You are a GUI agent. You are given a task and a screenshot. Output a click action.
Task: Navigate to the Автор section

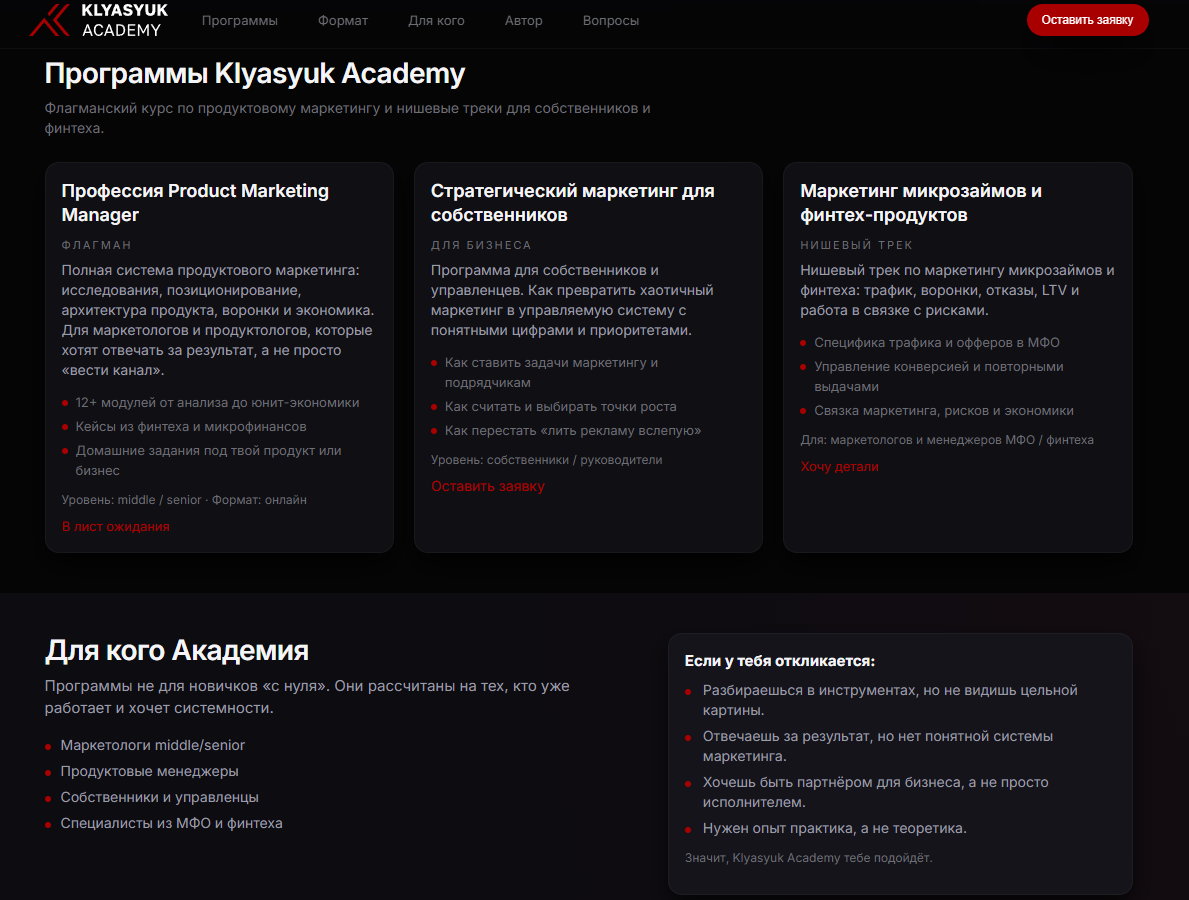point(523,20)
